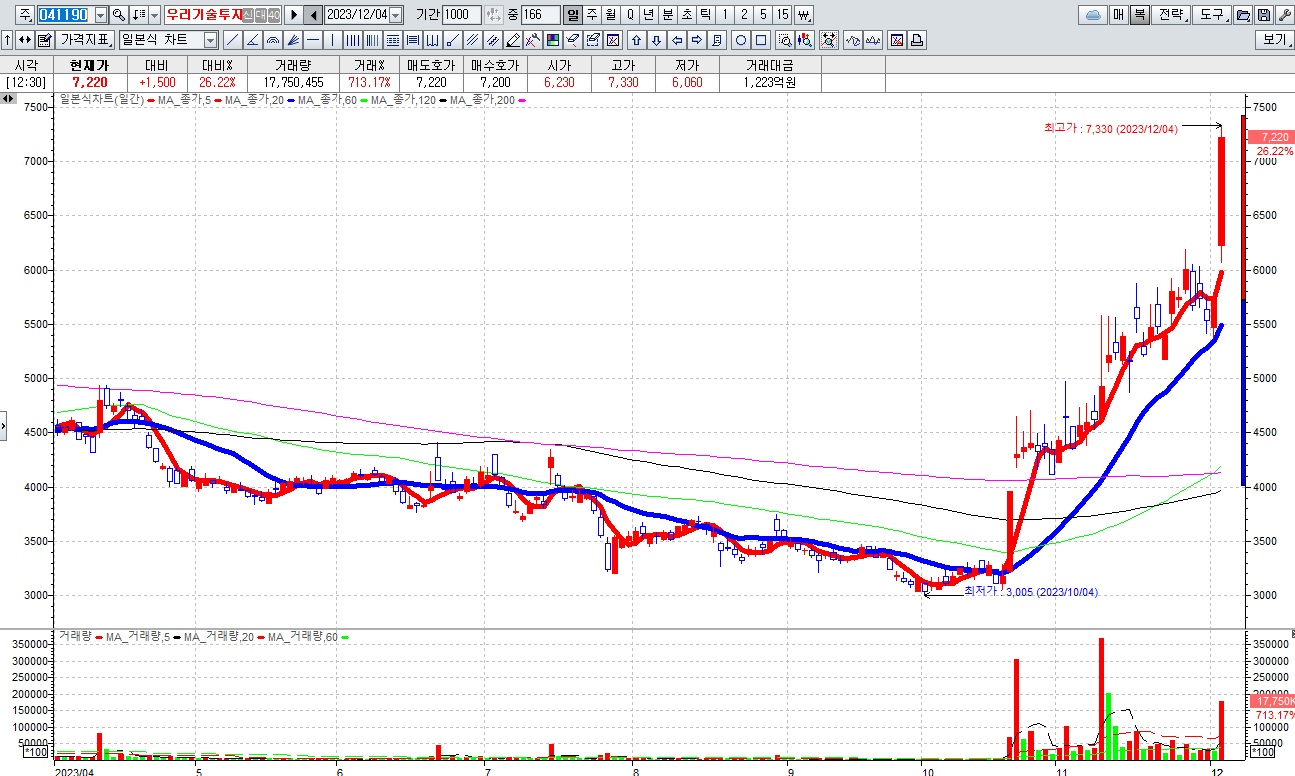Select the 15 interval button
The height and width of the screenshot is (776, 1295).
tap(782, 15)
